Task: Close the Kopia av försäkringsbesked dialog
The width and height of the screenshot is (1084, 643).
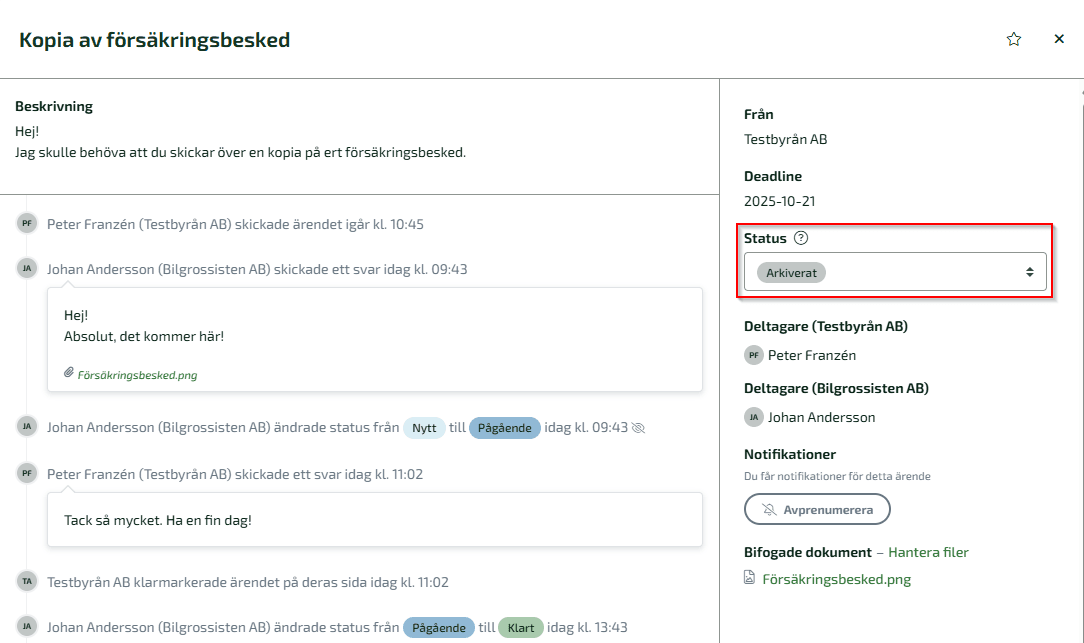Action: pos(1059,39)
